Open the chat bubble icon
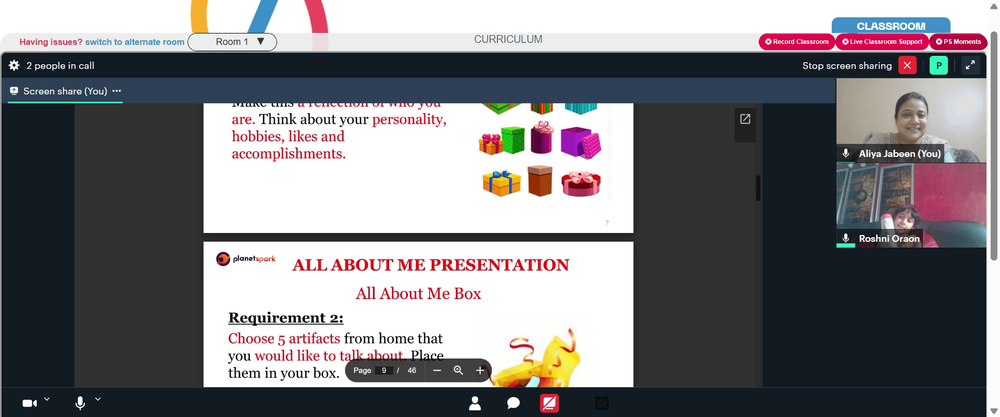The height and width of the screenshot is (417, 1000). 513,403
